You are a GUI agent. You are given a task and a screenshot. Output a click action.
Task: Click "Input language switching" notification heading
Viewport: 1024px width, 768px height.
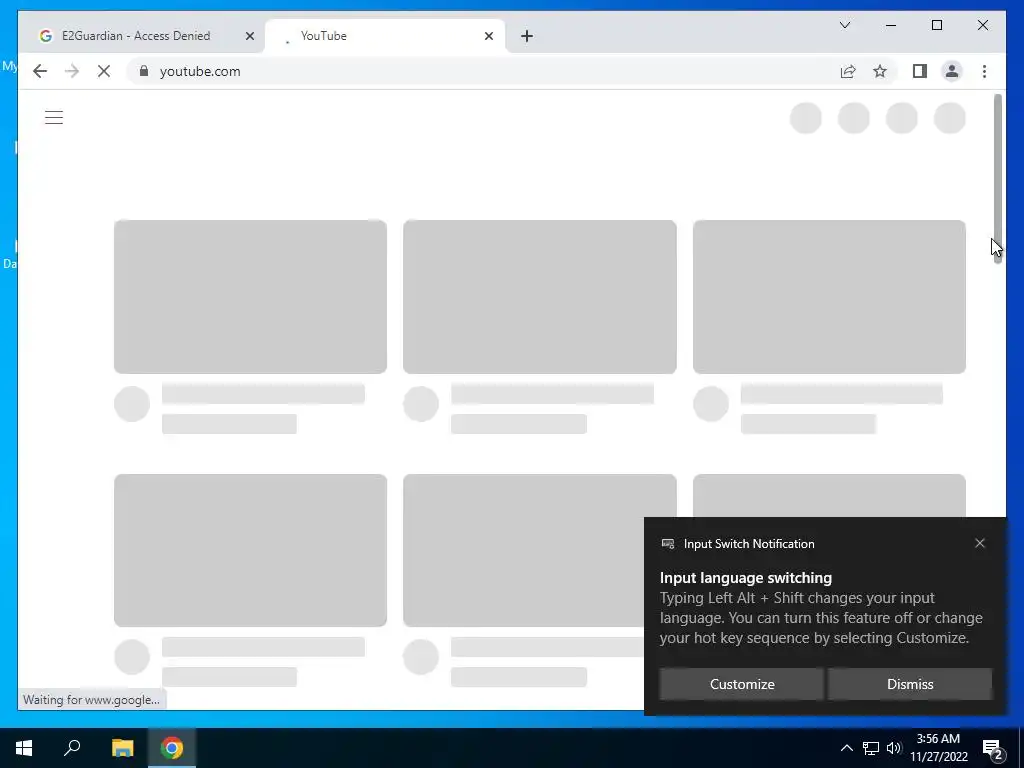tap(746, 578)
